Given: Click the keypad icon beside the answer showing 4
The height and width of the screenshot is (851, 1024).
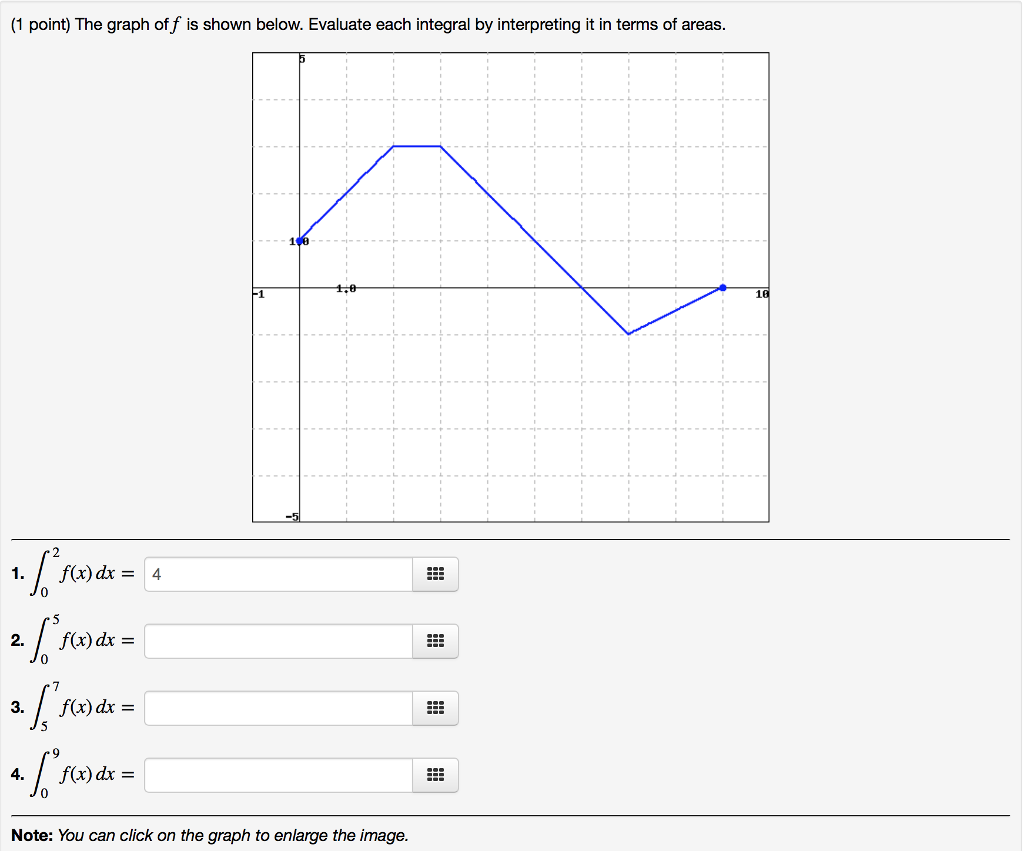Looking at the screenshot, I should 435,574.
